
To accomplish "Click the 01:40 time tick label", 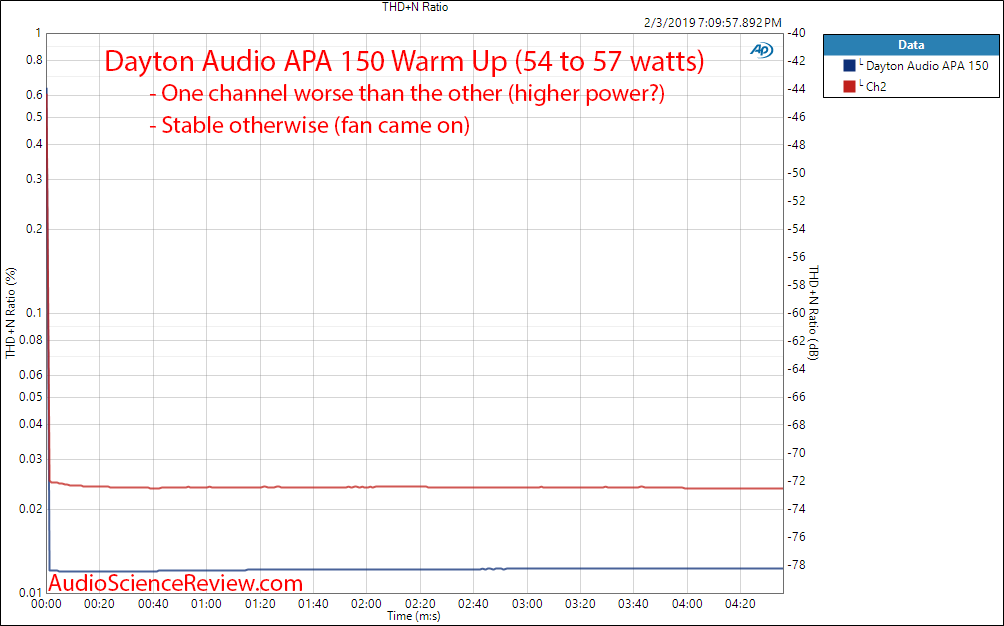I will (x=313, y=604).
